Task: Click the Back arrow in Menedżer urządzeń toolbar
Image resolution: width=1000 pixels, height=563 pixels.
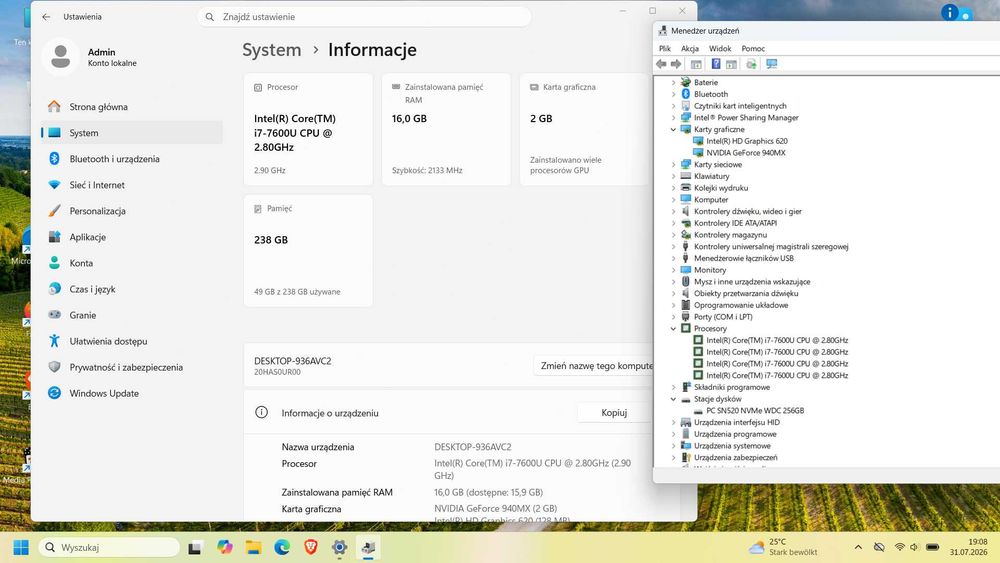Action: (x=661, y=64)
